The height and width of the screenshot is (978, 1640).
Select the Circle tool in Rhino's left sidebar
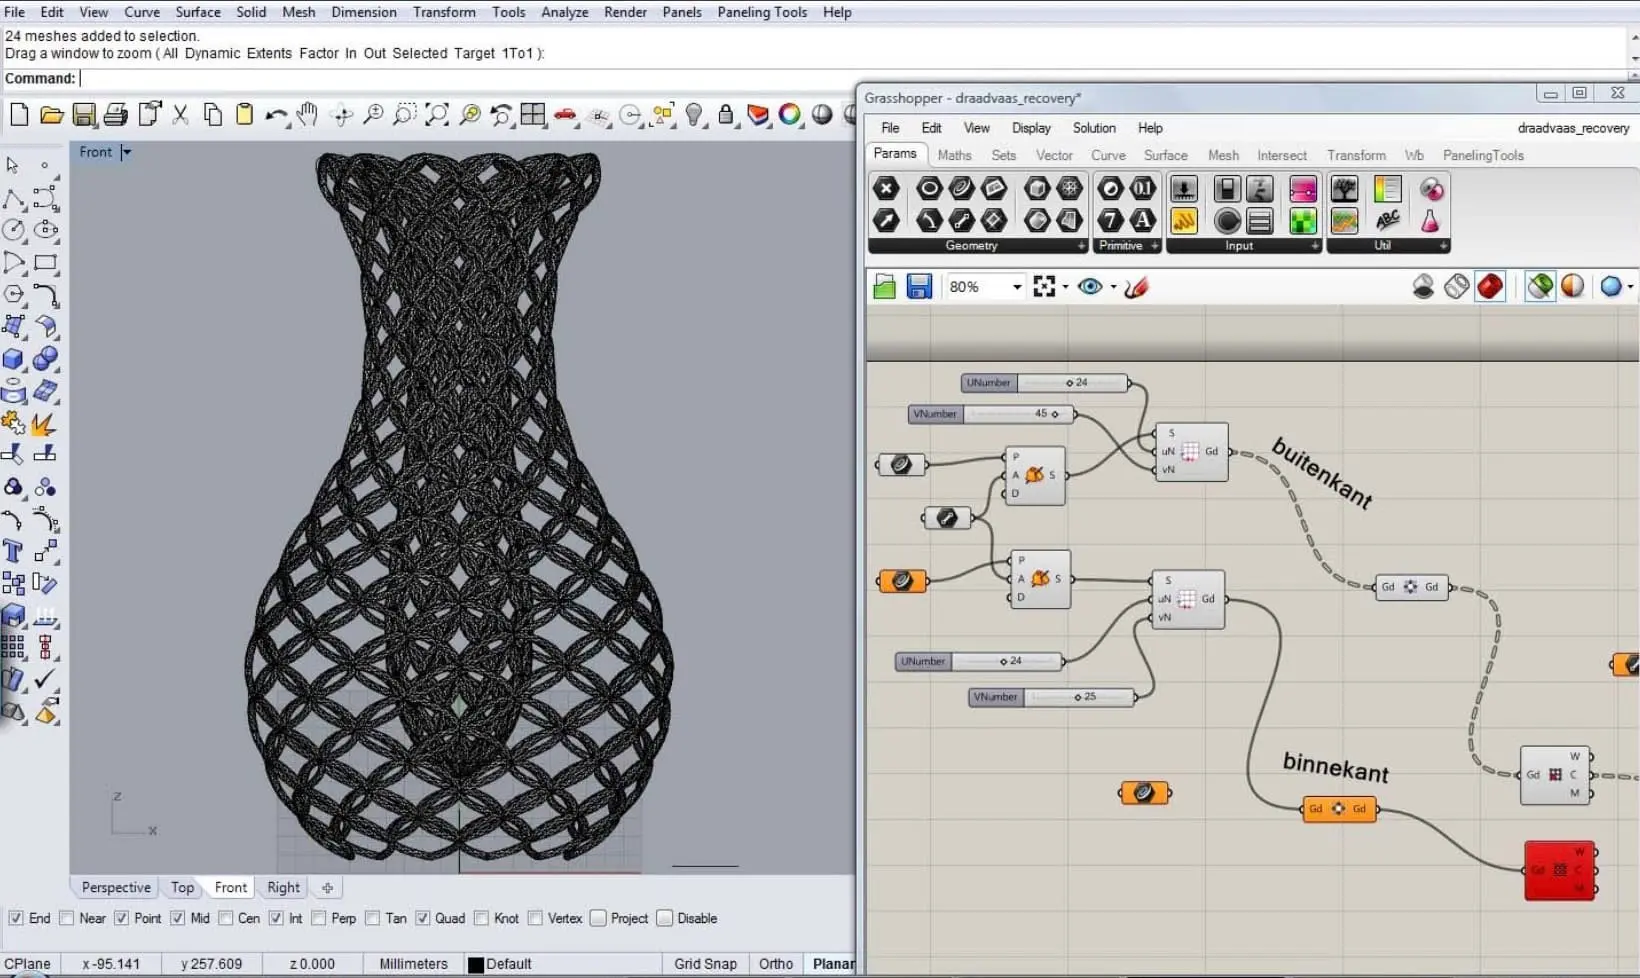(x=13, y=230)
